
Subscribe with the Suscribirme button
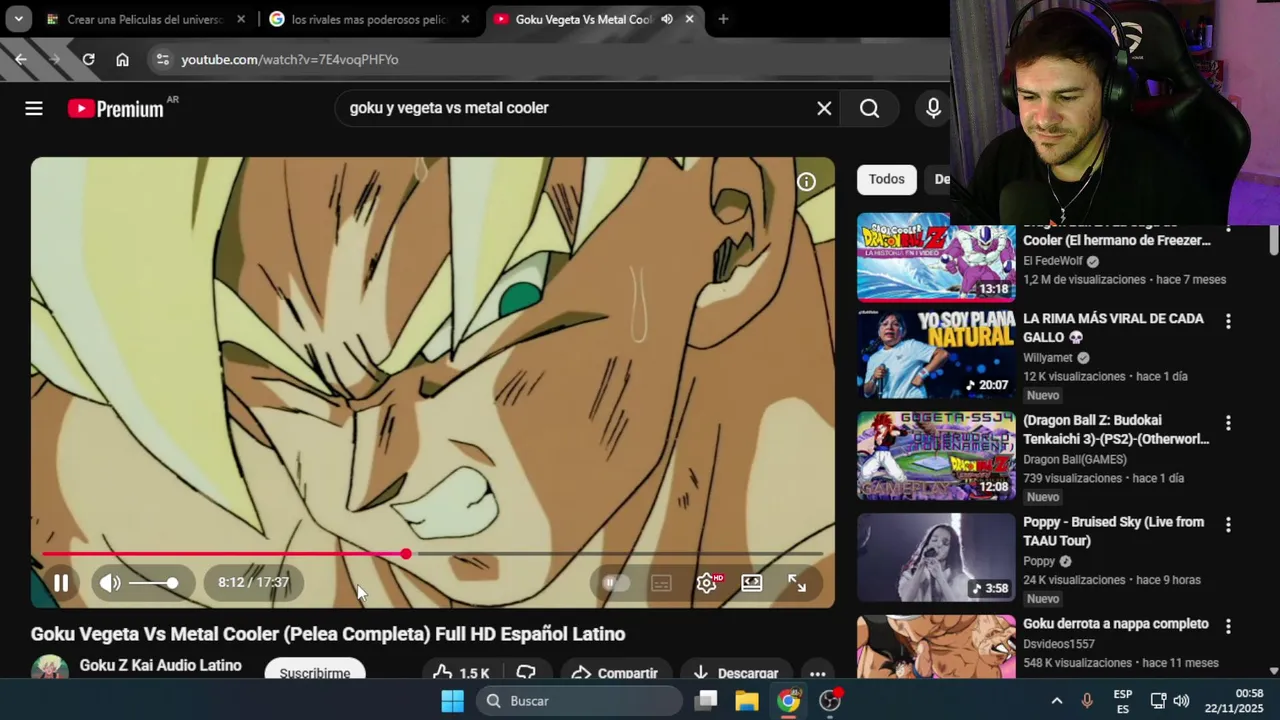(315, 670)
